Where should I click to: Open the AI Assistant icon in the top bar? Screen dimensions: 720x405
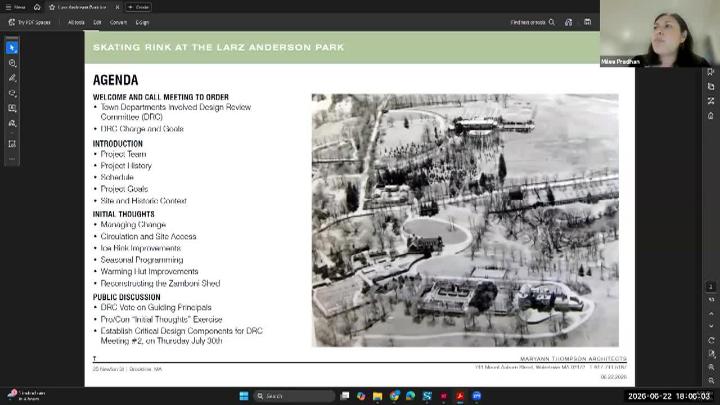pyautogui.click(x=568, y=22)
